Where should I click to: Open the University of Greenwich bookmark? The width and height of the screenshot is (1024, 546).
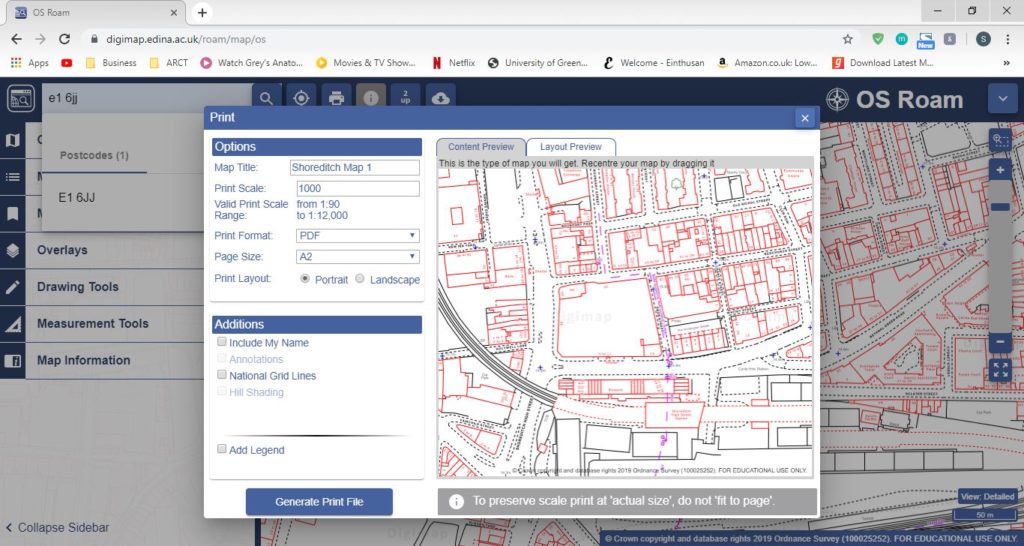tap(537, 63)
